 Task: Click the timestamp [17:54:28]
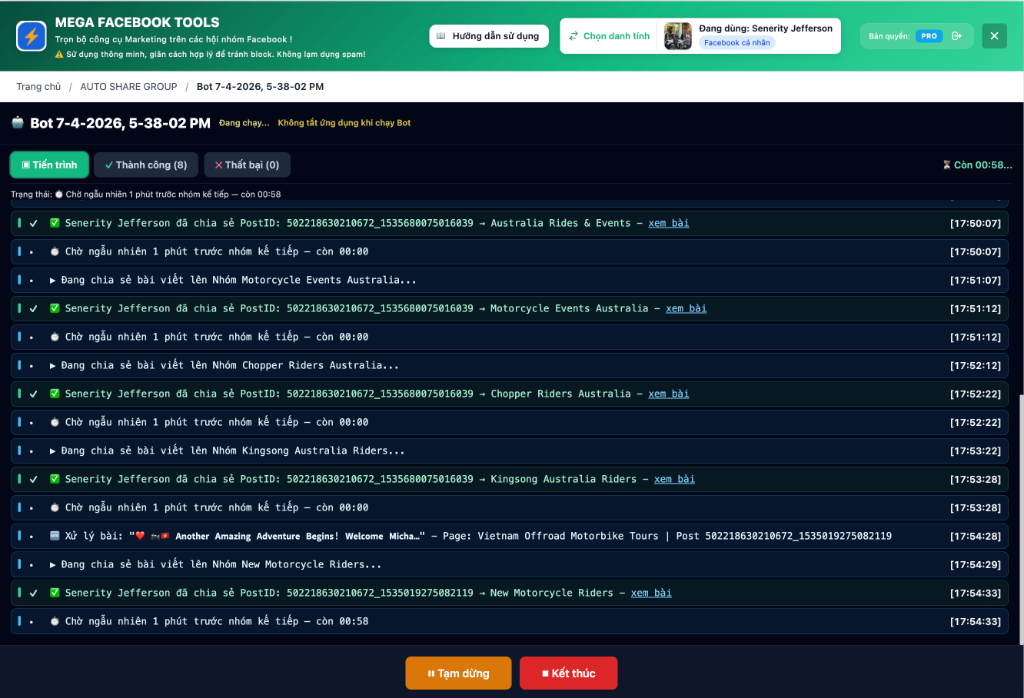pyautogui.click(x=975, y=536)
